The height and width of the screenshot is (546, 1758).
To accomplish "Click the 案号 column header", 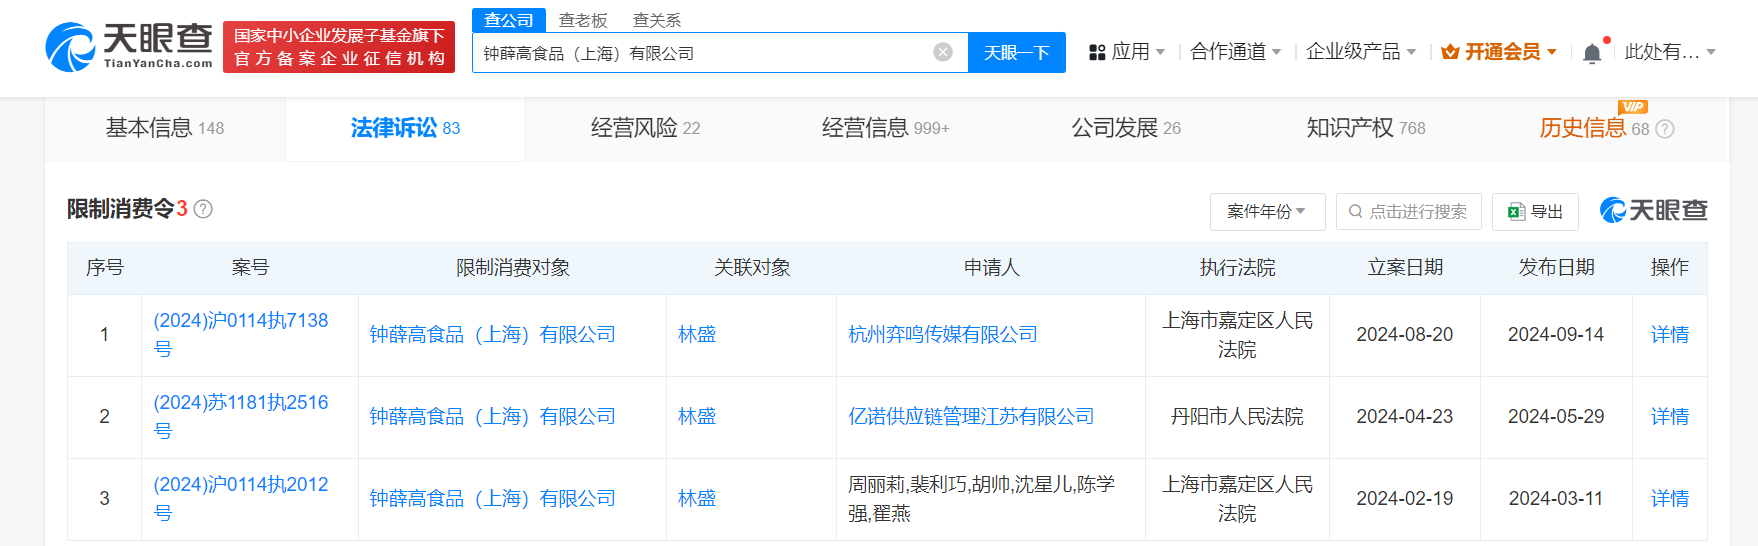I will (250, 268).
